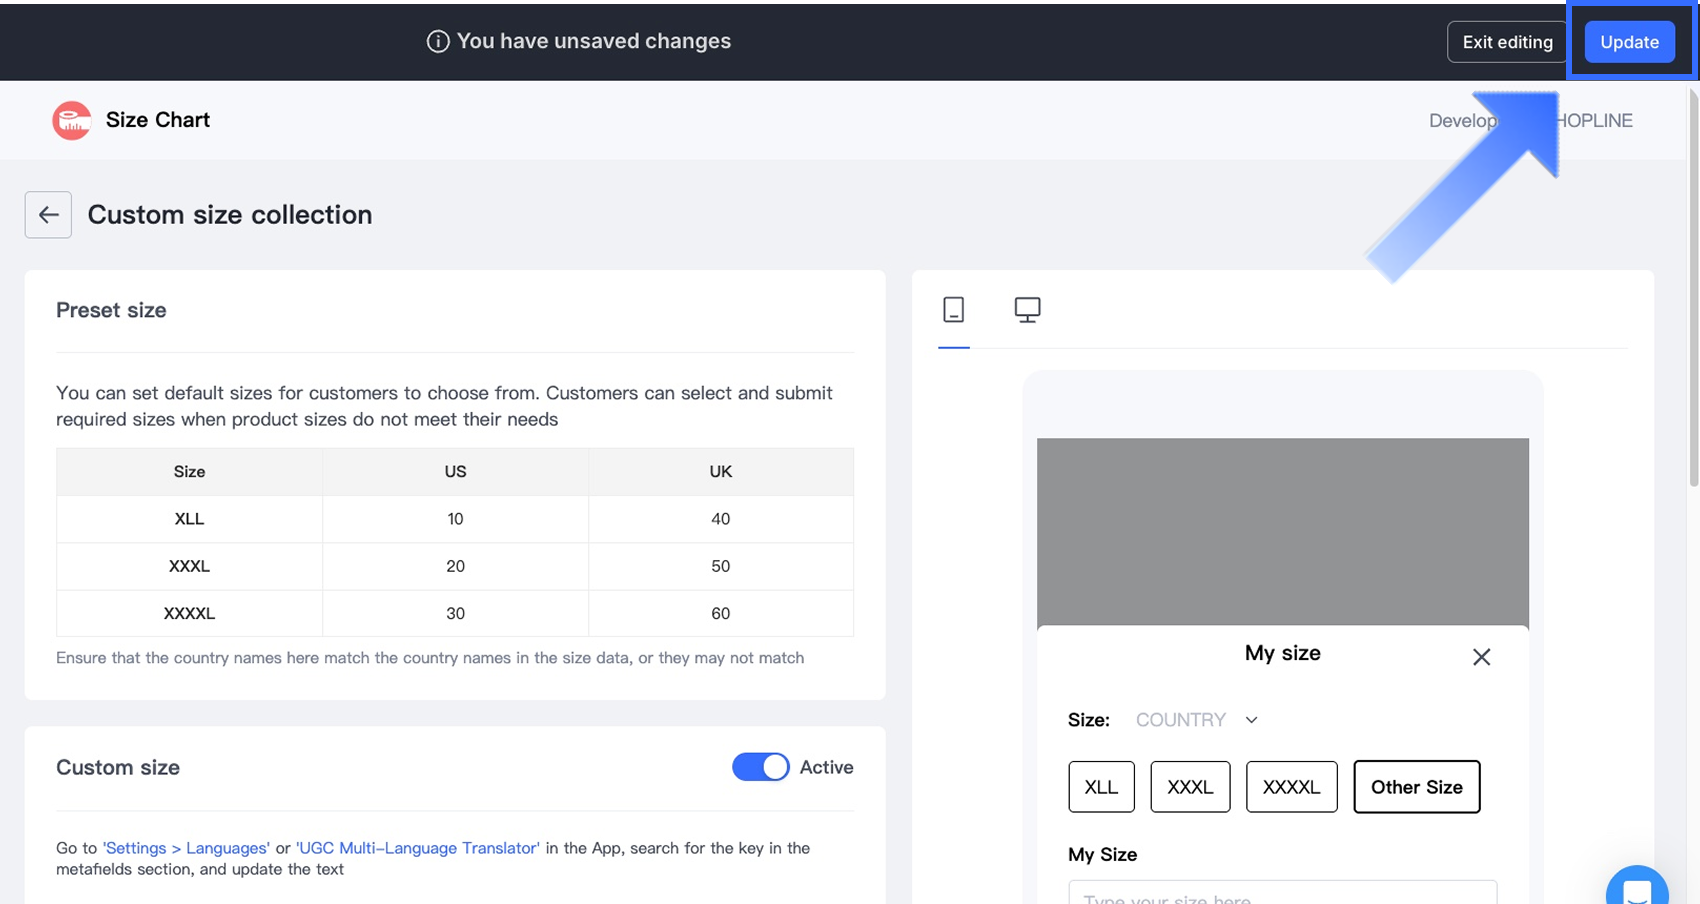
Task: Expand the COUNTRY size dropdown
Action: click(x=1181, y=720)
